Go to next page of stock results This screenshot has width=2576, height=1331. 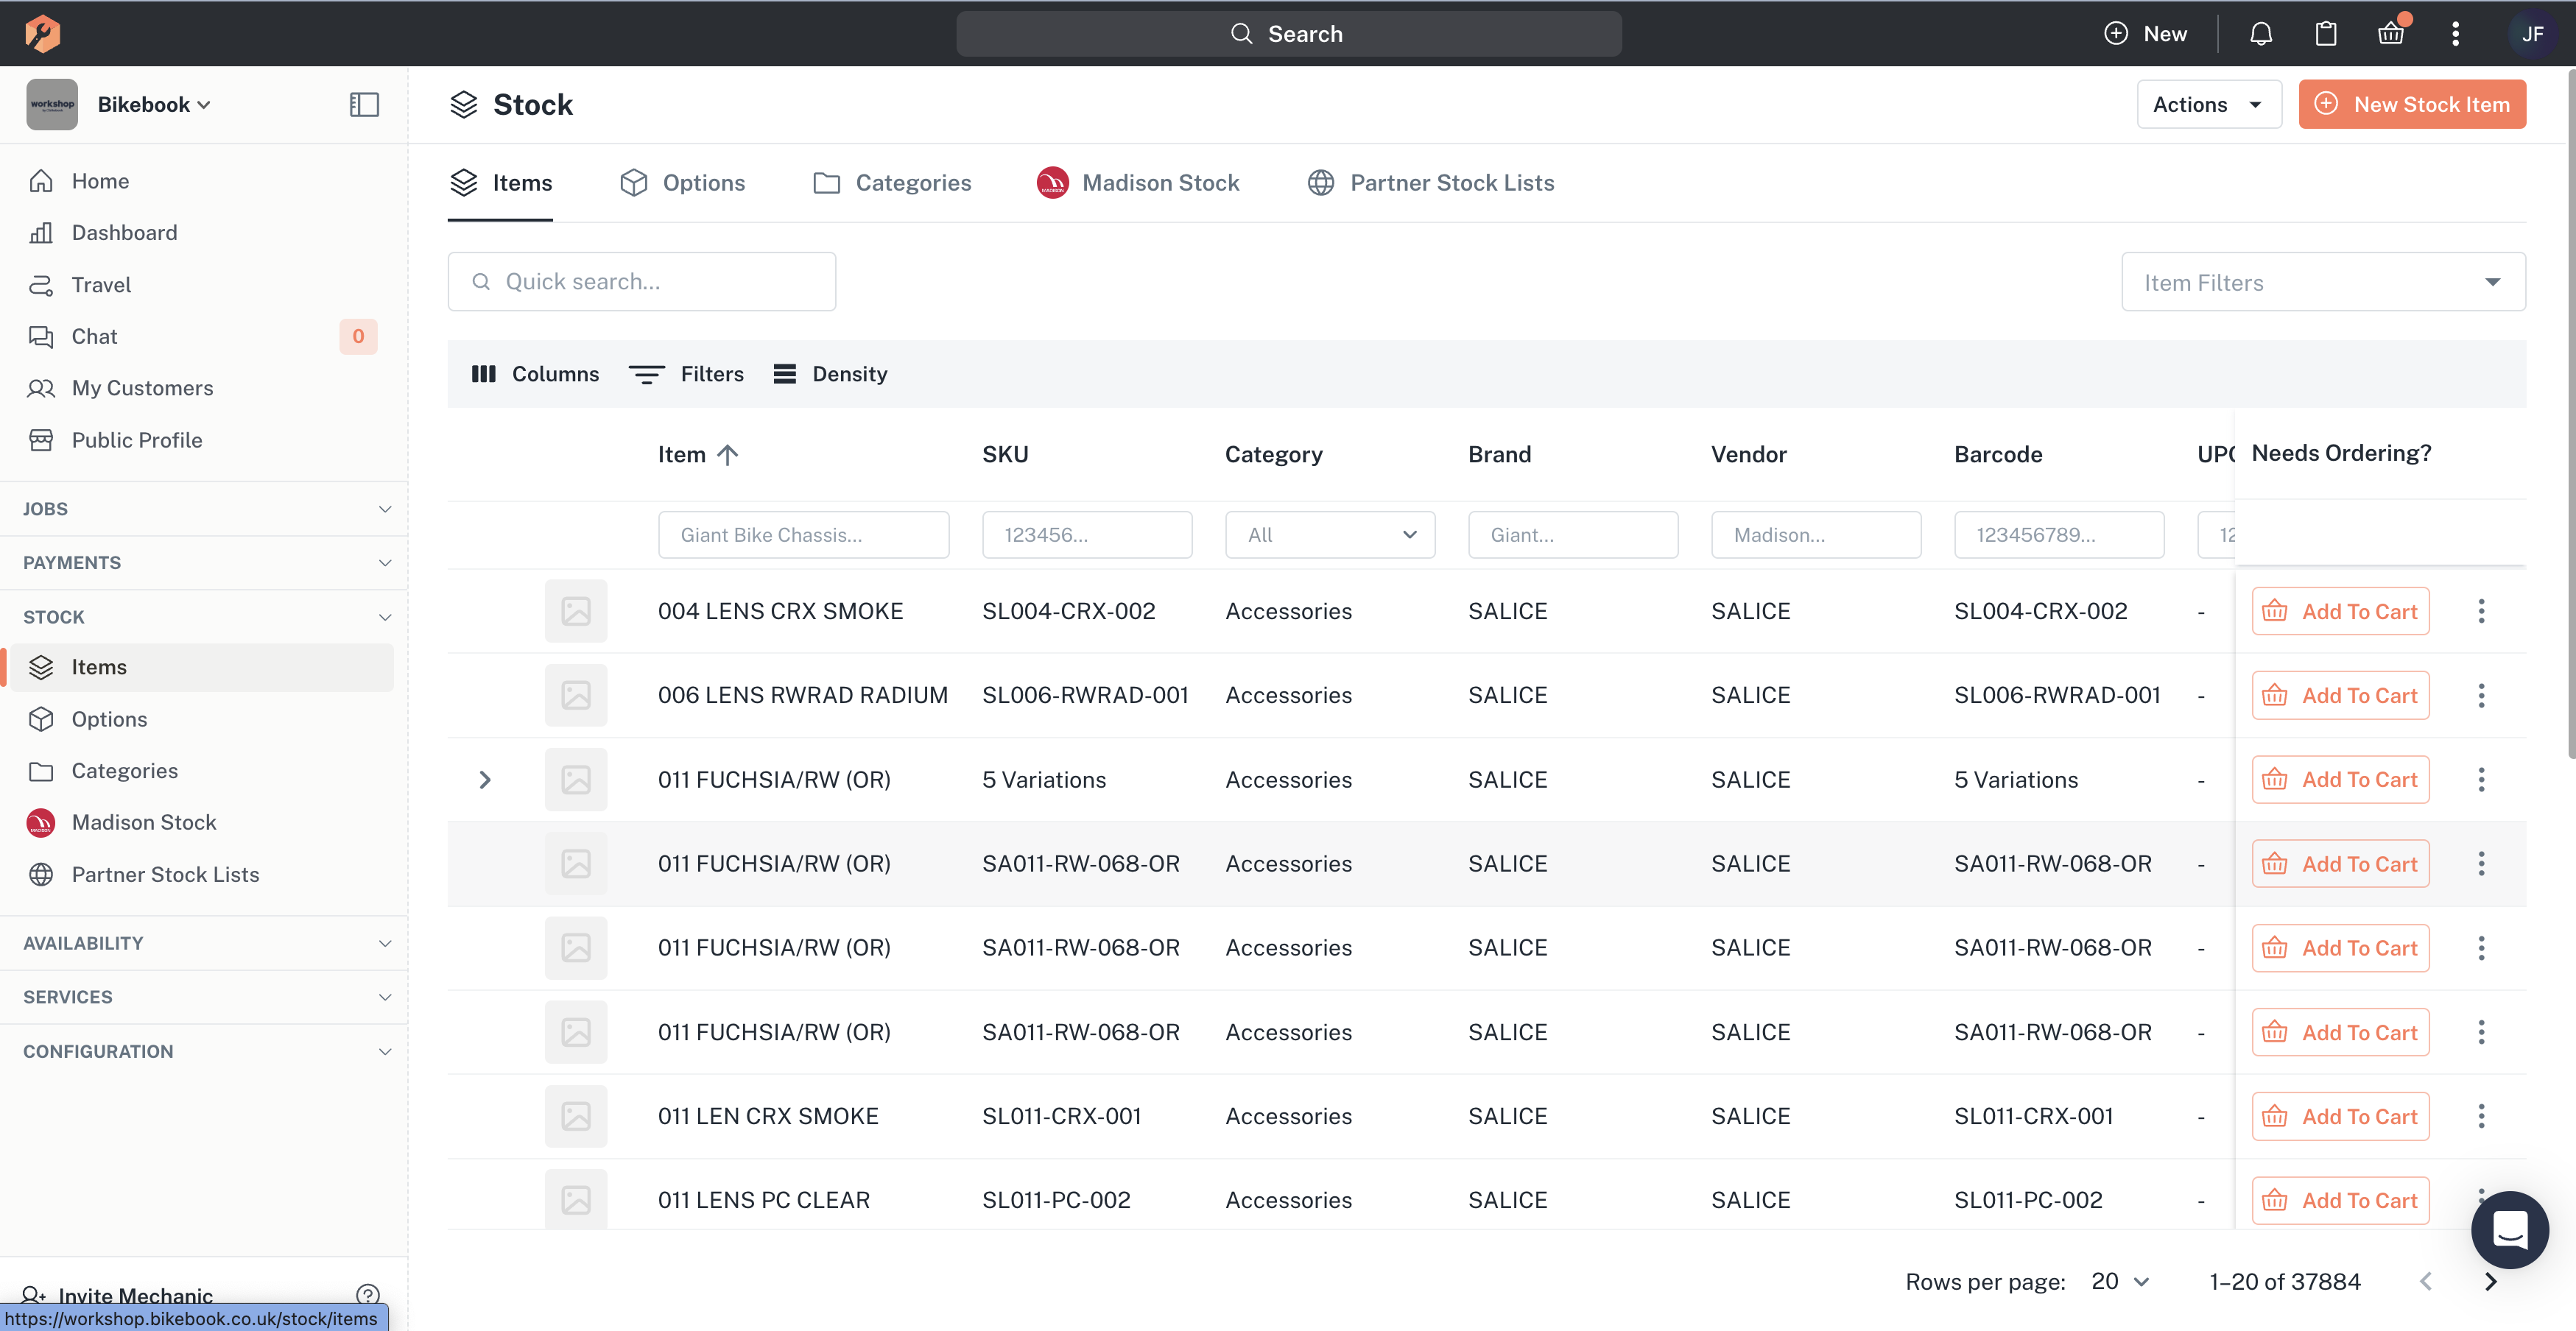2490,1282
